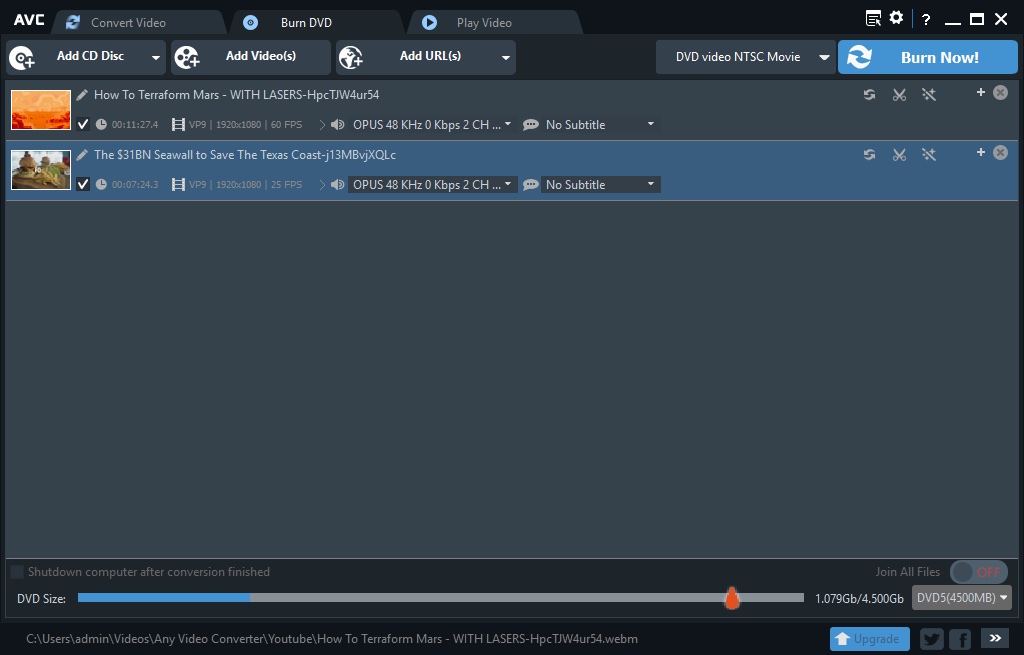The width and height of the screenshot is (1024, 655).
Task: Remove the Terraform Mars video with its X icon
Action: tap(1000, 91)
